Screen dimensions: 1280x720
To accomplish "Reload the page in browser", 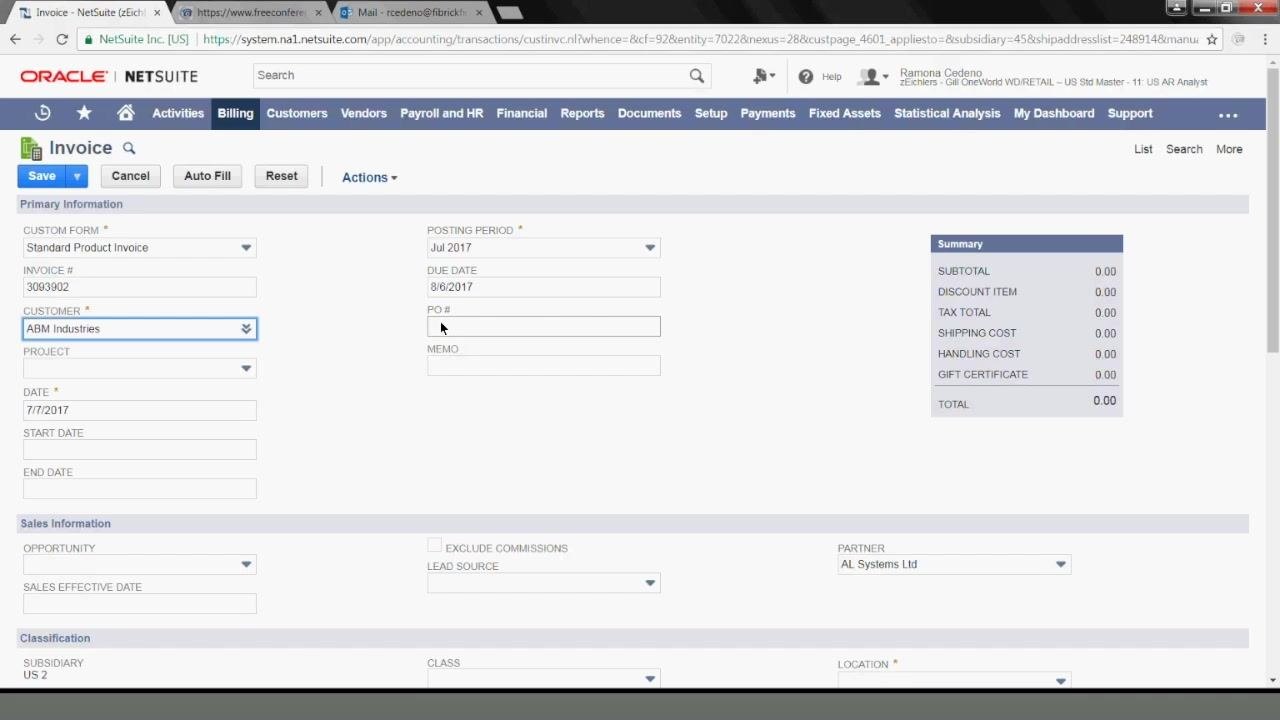I will (62, 39).
